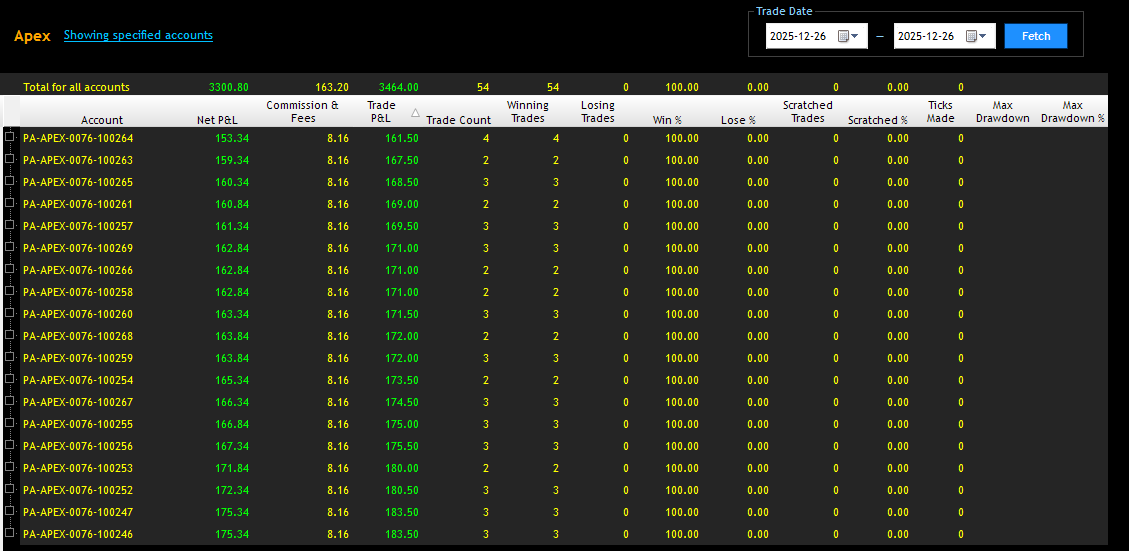The height and width of the screenshot is (551, 1129).
Task: Expand the start date dropdown arrow
Action: [855, 36]
